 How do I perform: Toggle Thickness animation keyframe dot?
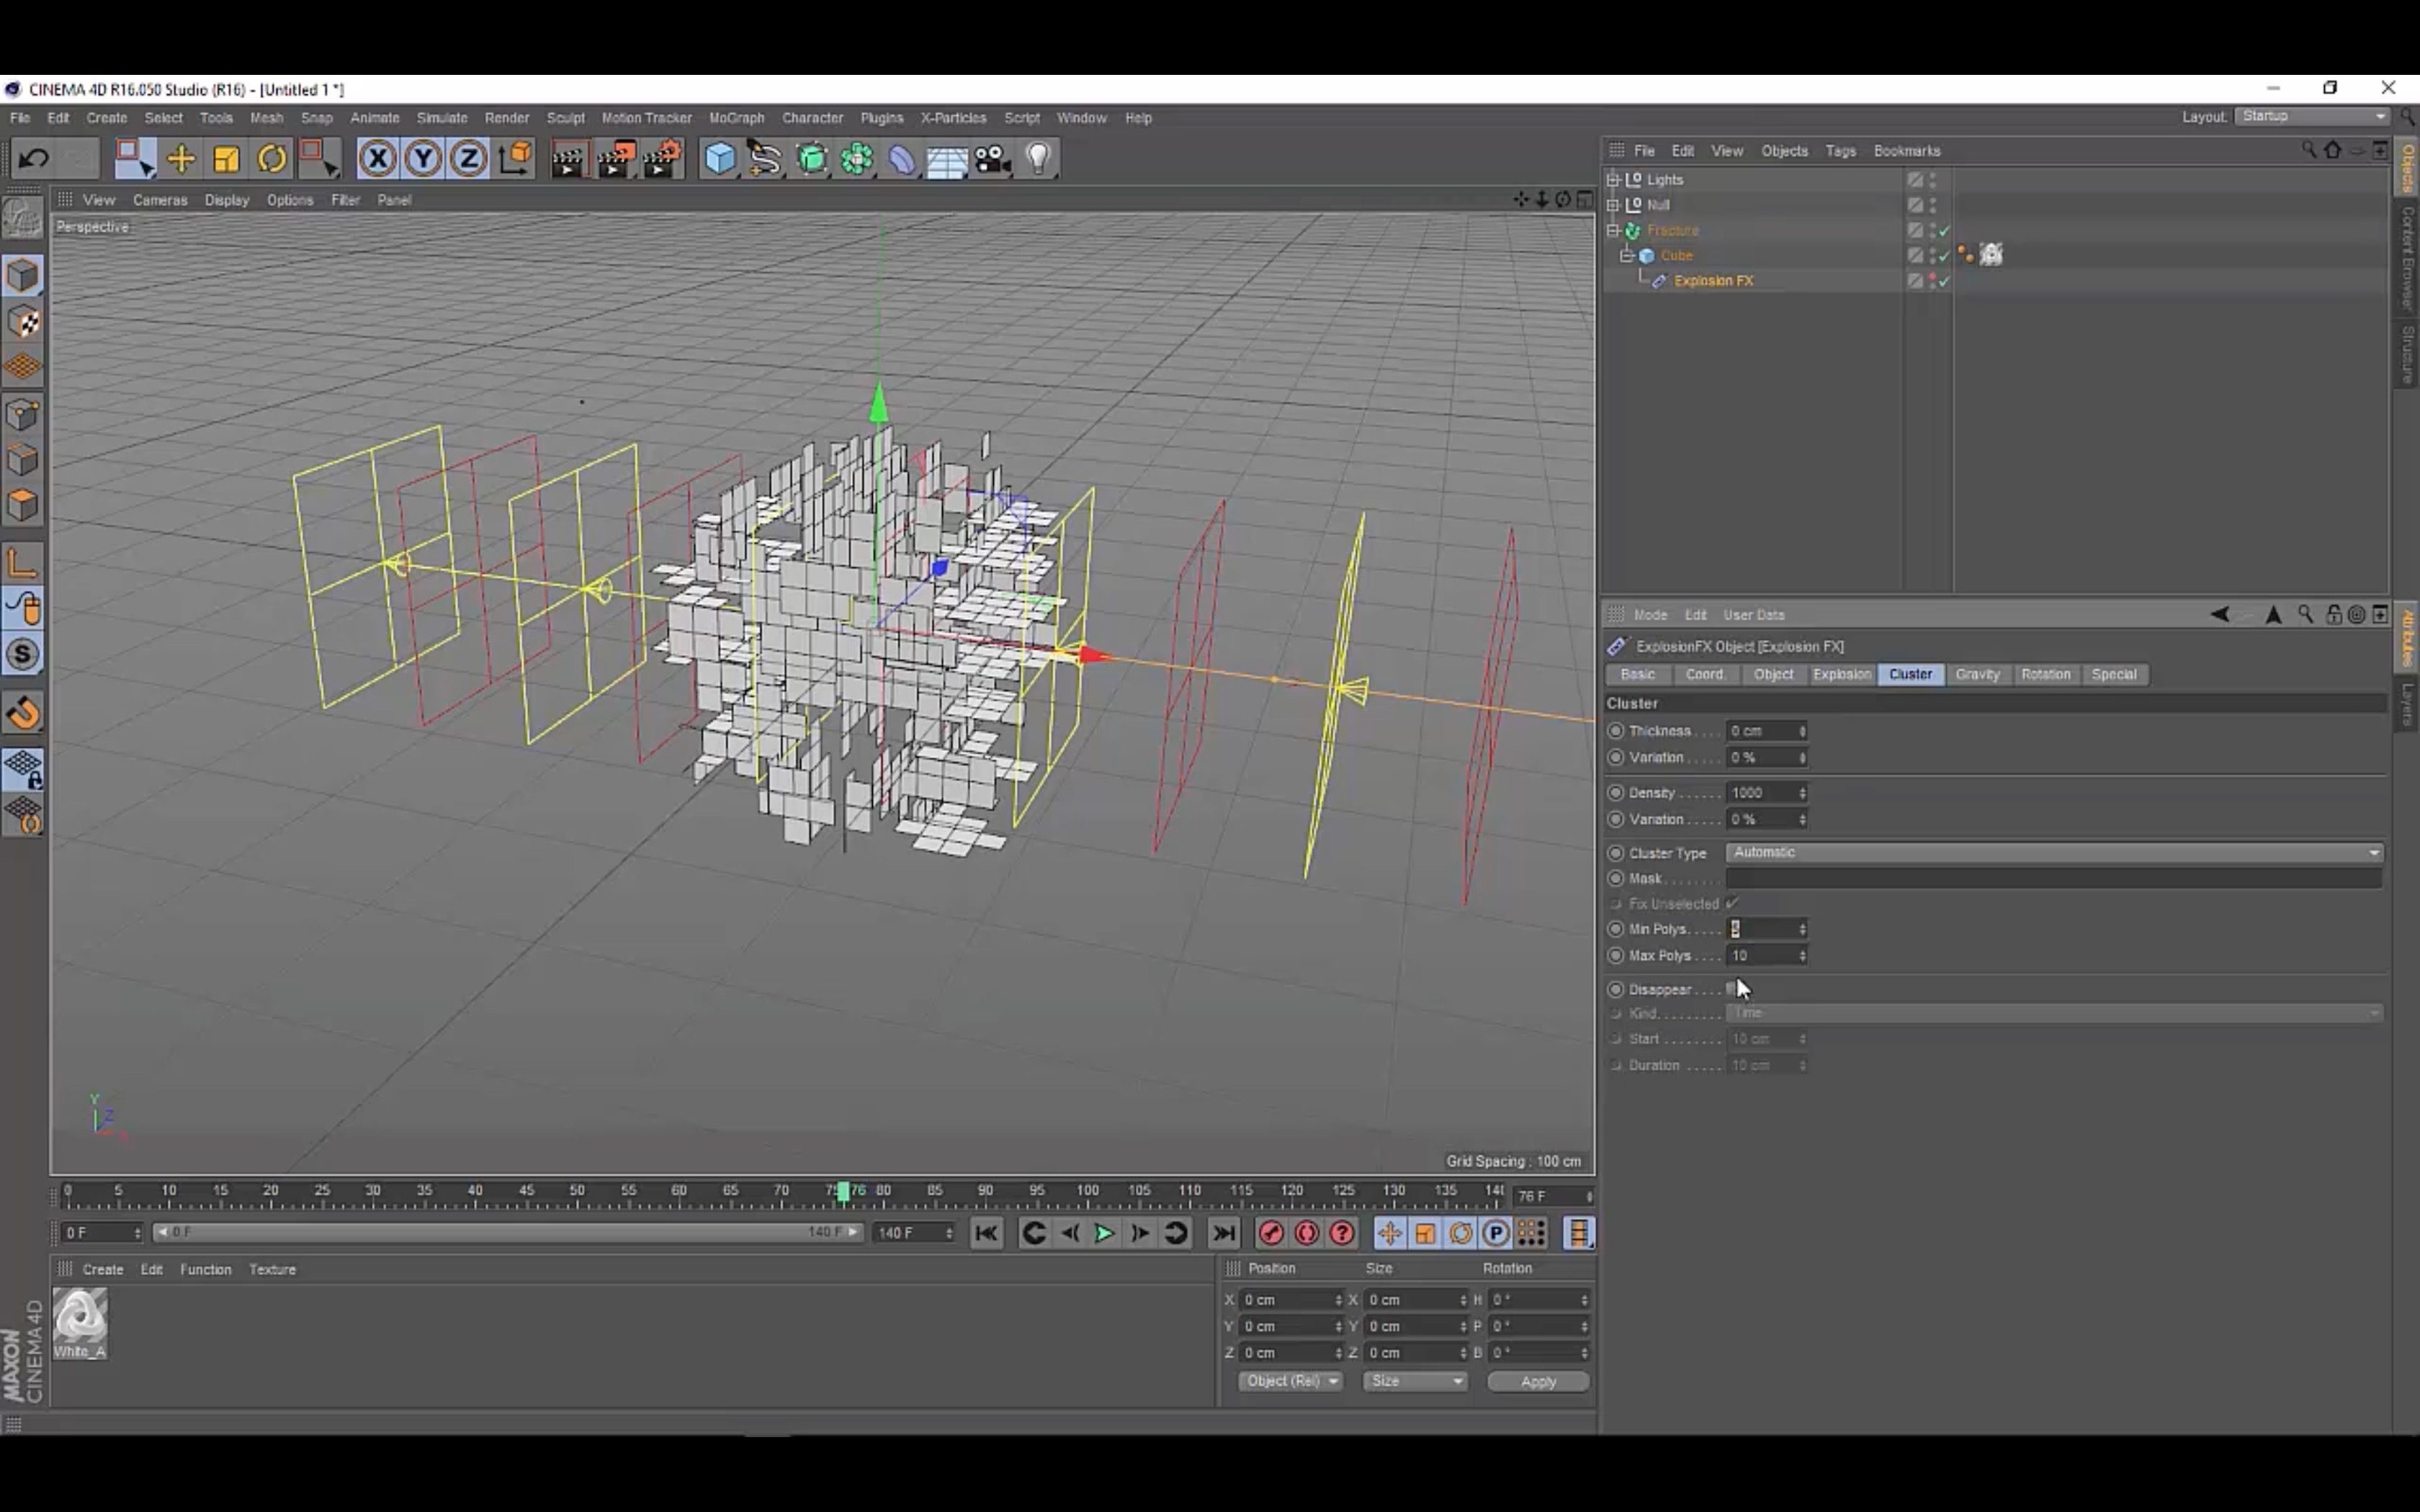[1615, 731]
